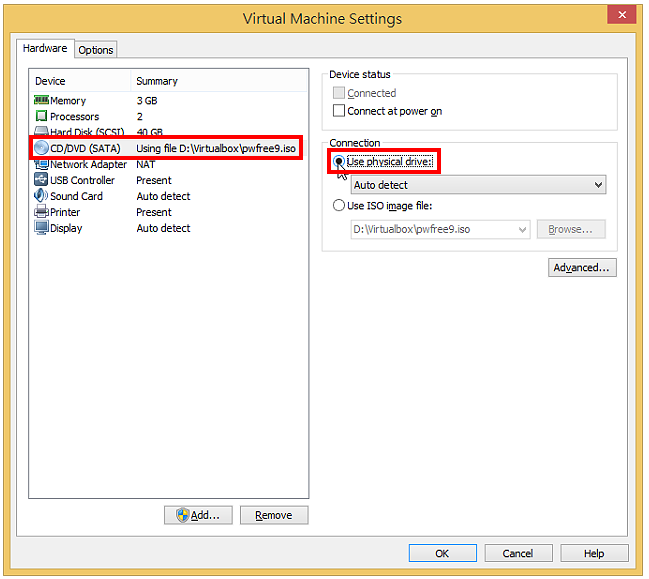Click the Sound Card speaker icon
The width and height of the screenshot is (649, 579).
coord(41,196)
